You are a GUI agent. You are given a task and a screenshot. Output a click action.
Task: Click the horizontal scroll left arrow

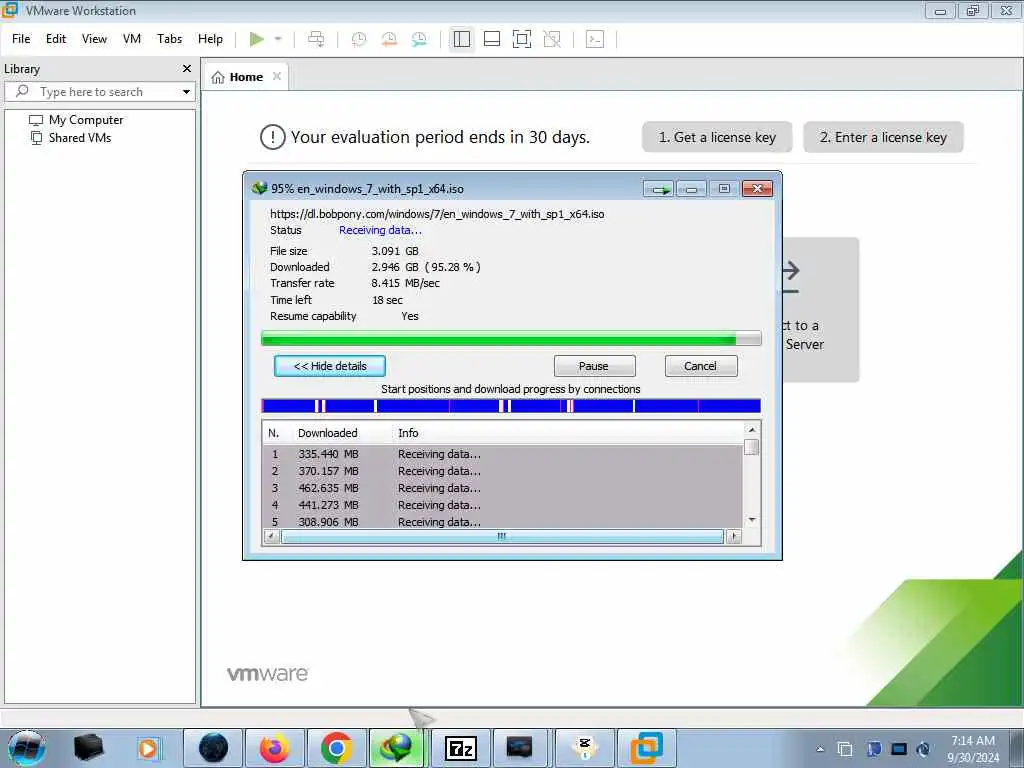271,537
